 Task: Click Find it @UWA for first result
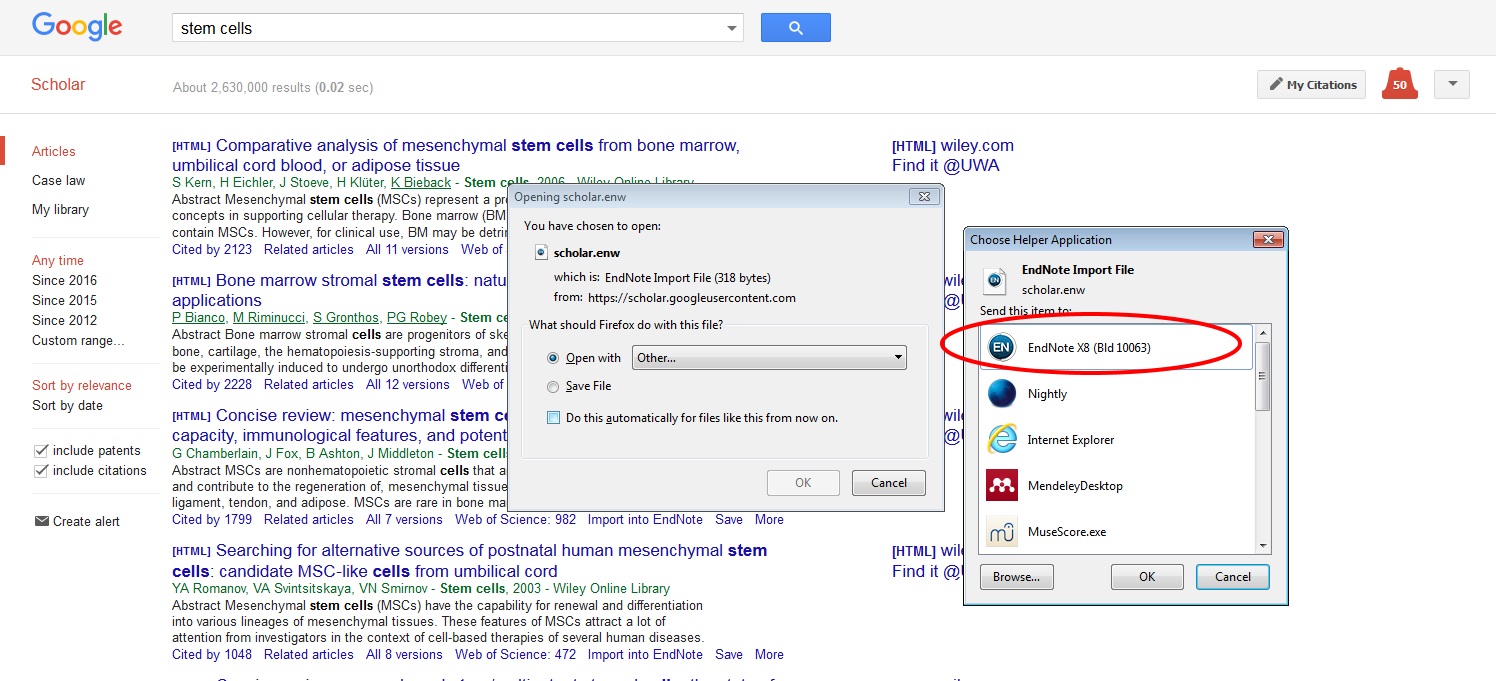945,165
